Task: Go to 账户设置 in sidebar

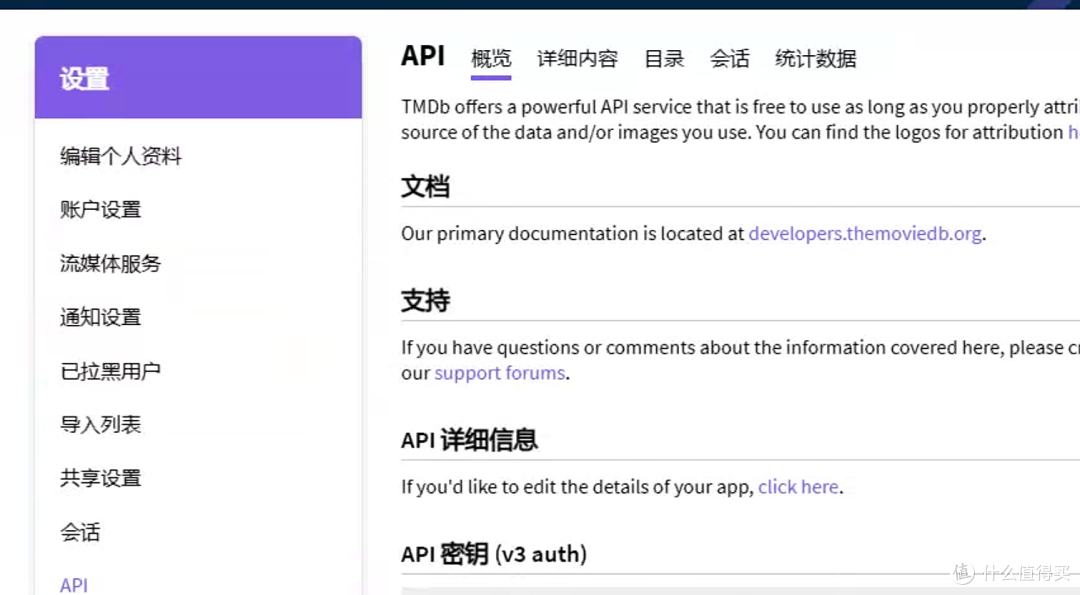Action: pos(101,209)
